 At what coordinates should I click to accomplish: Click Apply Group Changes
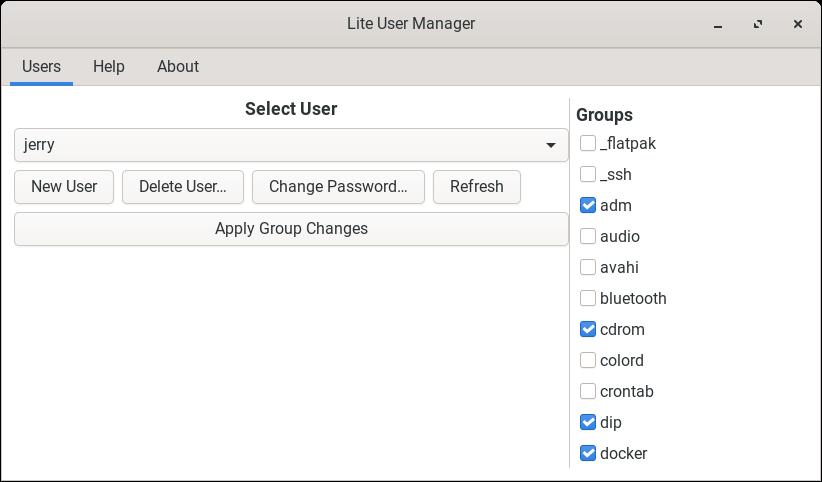[x=291, y=229]
